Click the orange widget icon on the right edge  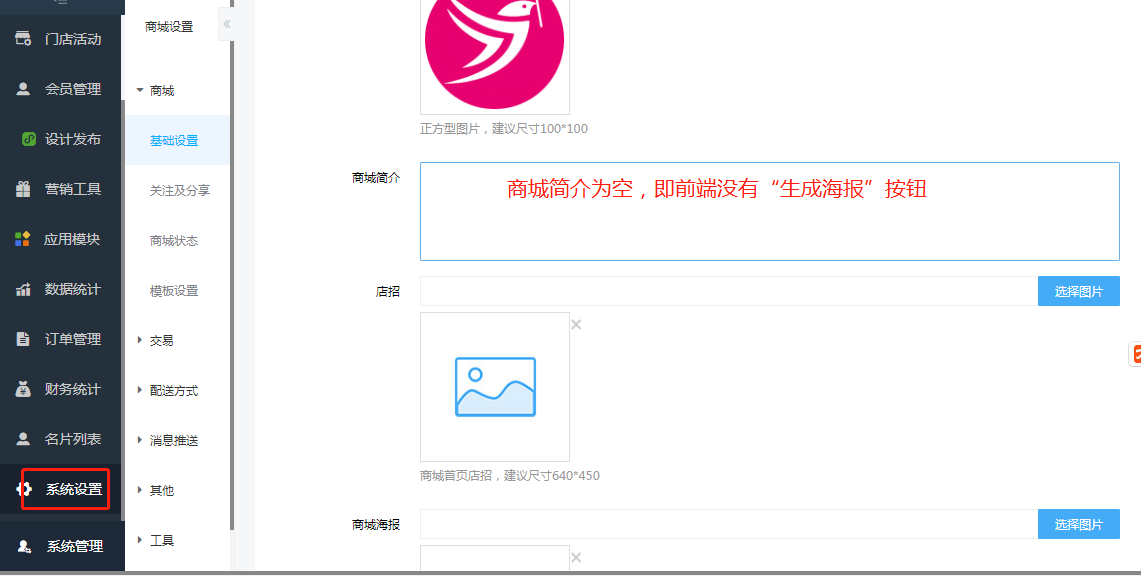(1135, 353)
